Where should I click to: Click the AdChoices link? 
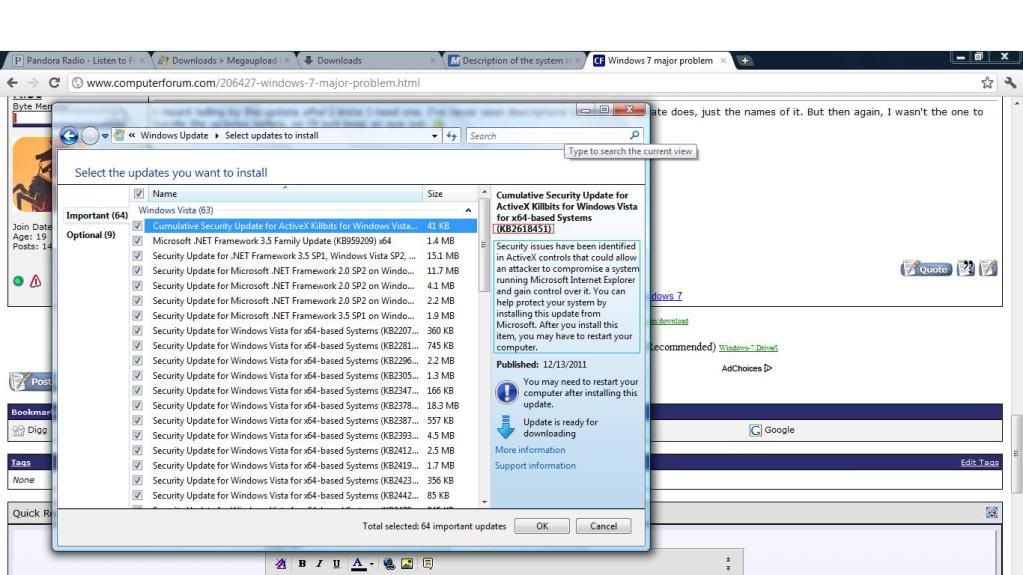coord(746,368)
